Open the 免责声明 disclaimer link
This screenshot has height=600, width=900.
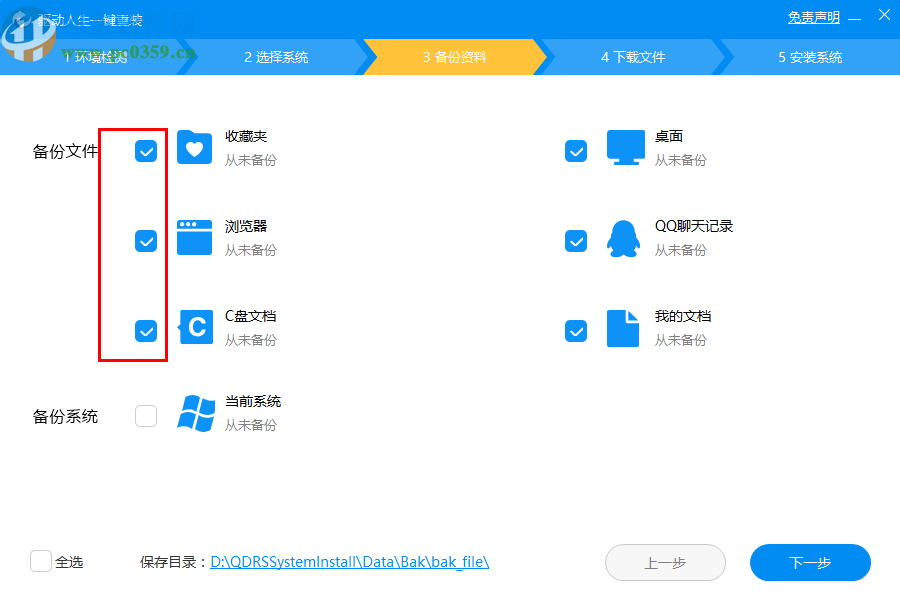[813, 18]
